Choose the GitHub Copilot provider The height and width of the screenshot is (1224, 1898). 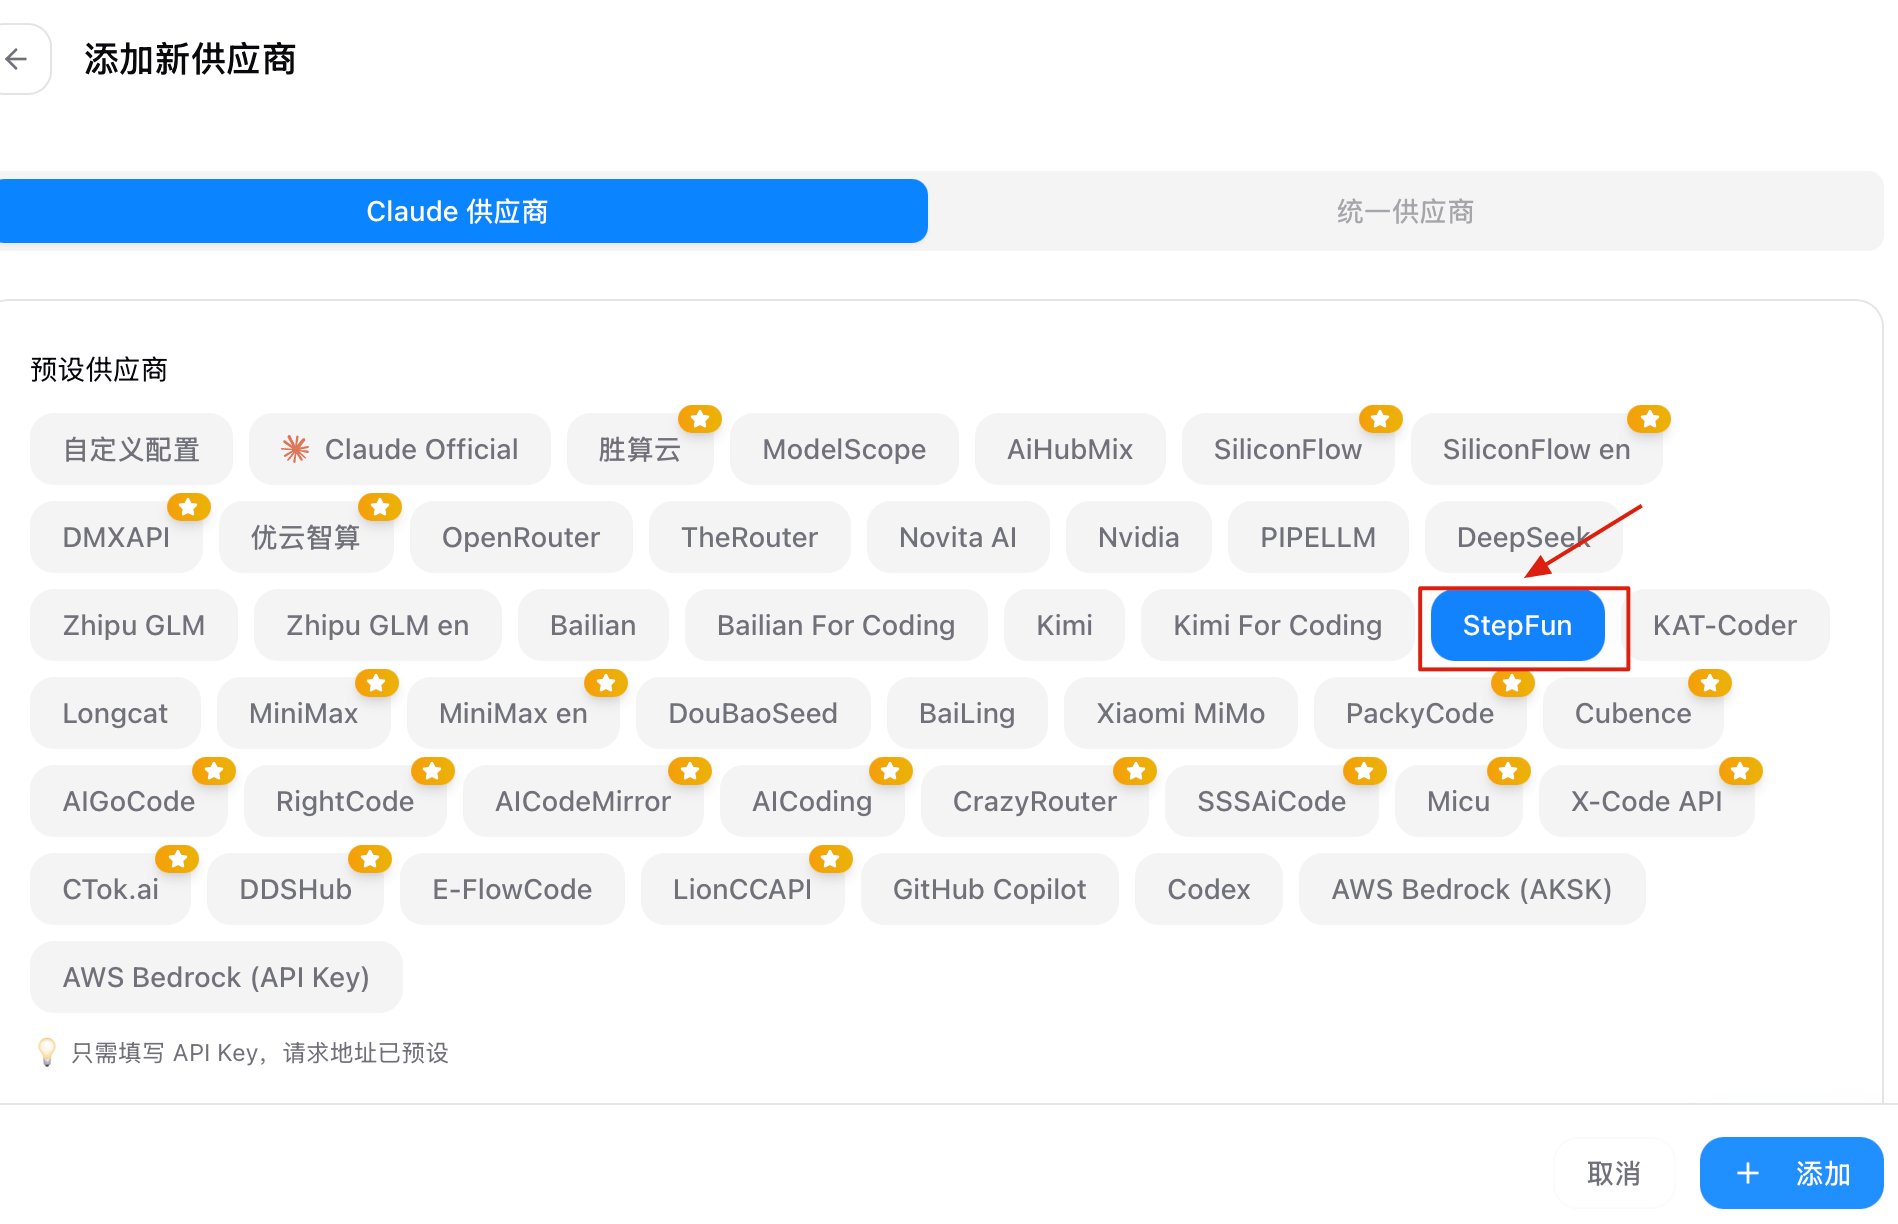[990, 889]
